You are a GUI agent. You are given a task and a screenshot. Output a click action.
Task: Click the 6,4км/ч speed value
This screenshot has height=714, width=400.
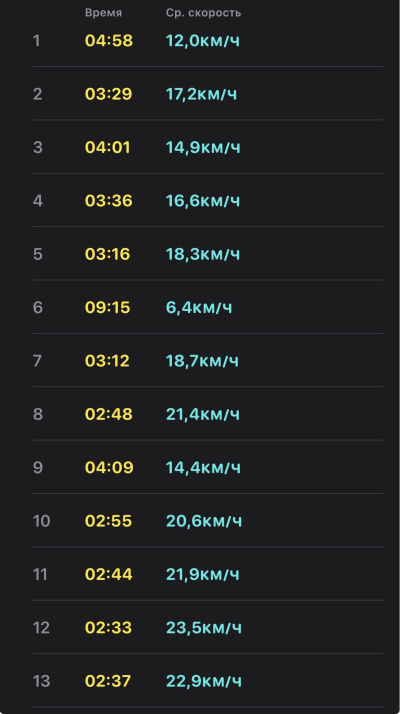199,307
